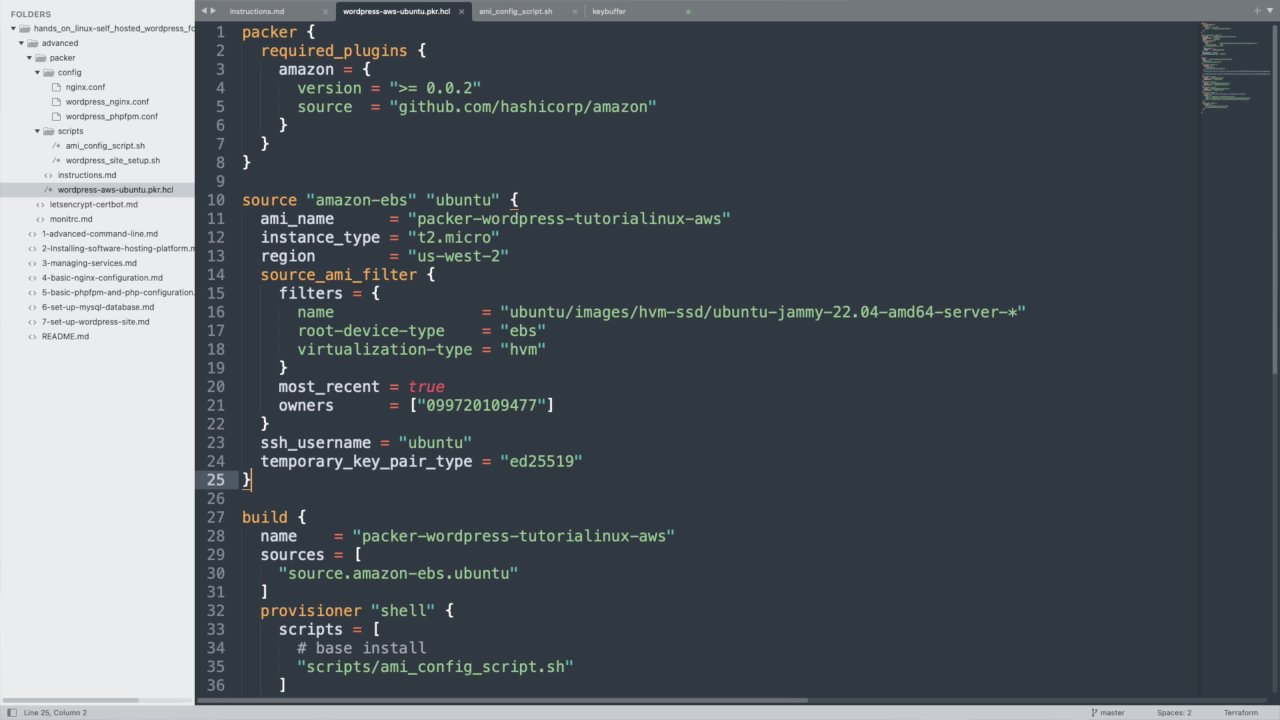Change syntax via Terraform status label
Image resolution: width=1280 pixels, height=720 pixels.
(1240, 712)
